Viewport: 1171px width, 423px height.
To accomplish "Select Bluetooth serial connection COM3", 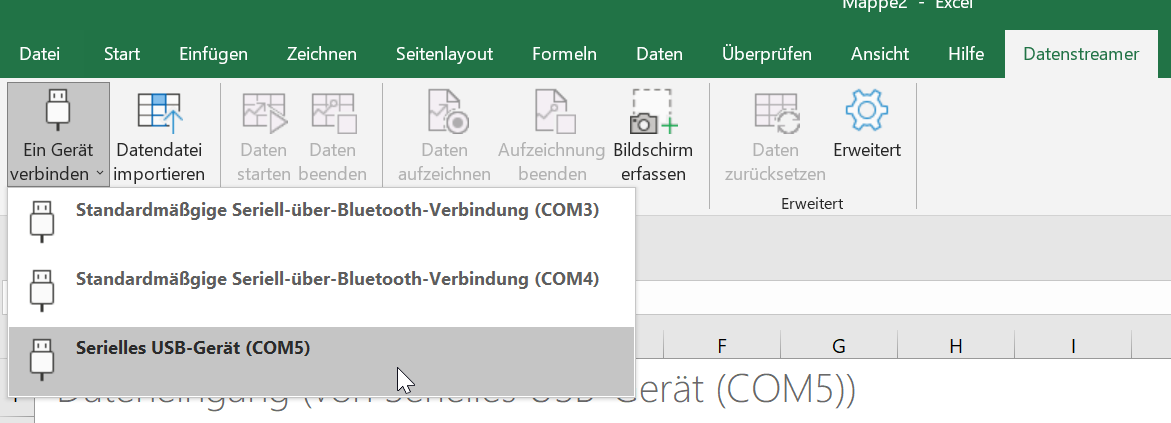I will coord(321,222).
